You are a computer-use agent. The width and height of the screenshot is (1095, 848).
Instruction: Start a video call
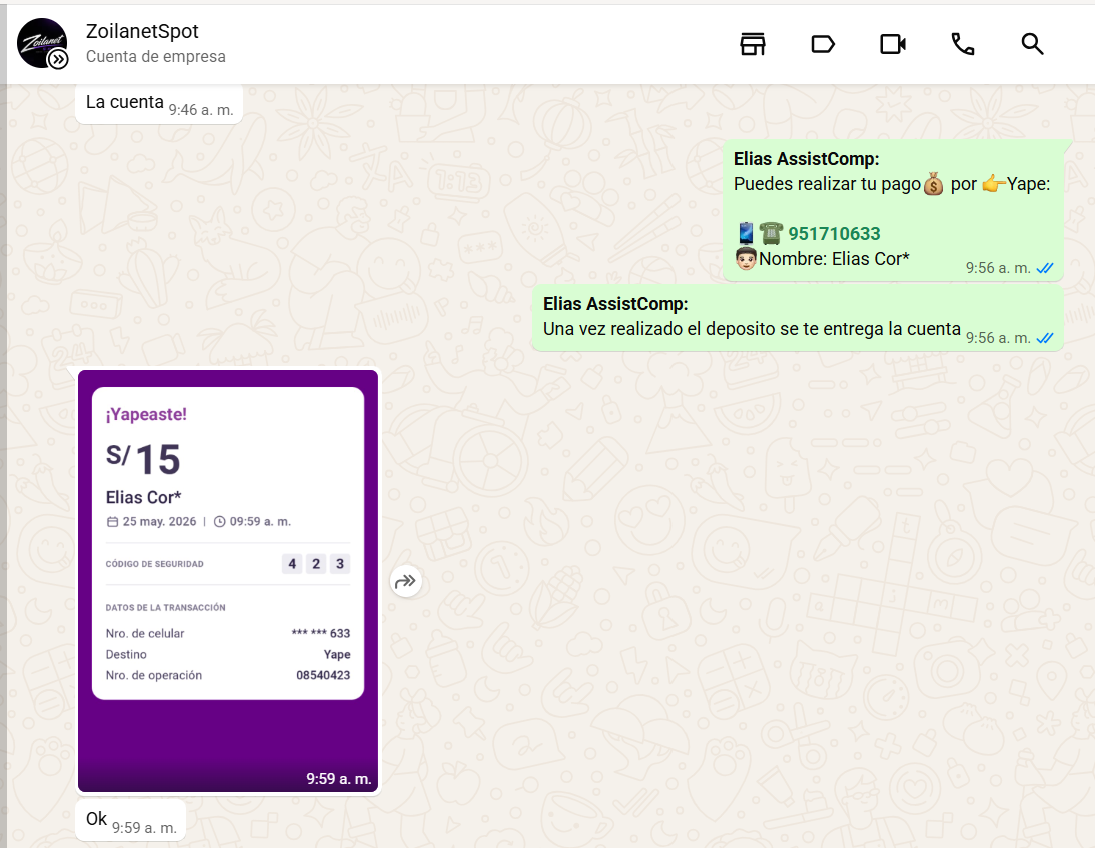[x=892, y=44]
